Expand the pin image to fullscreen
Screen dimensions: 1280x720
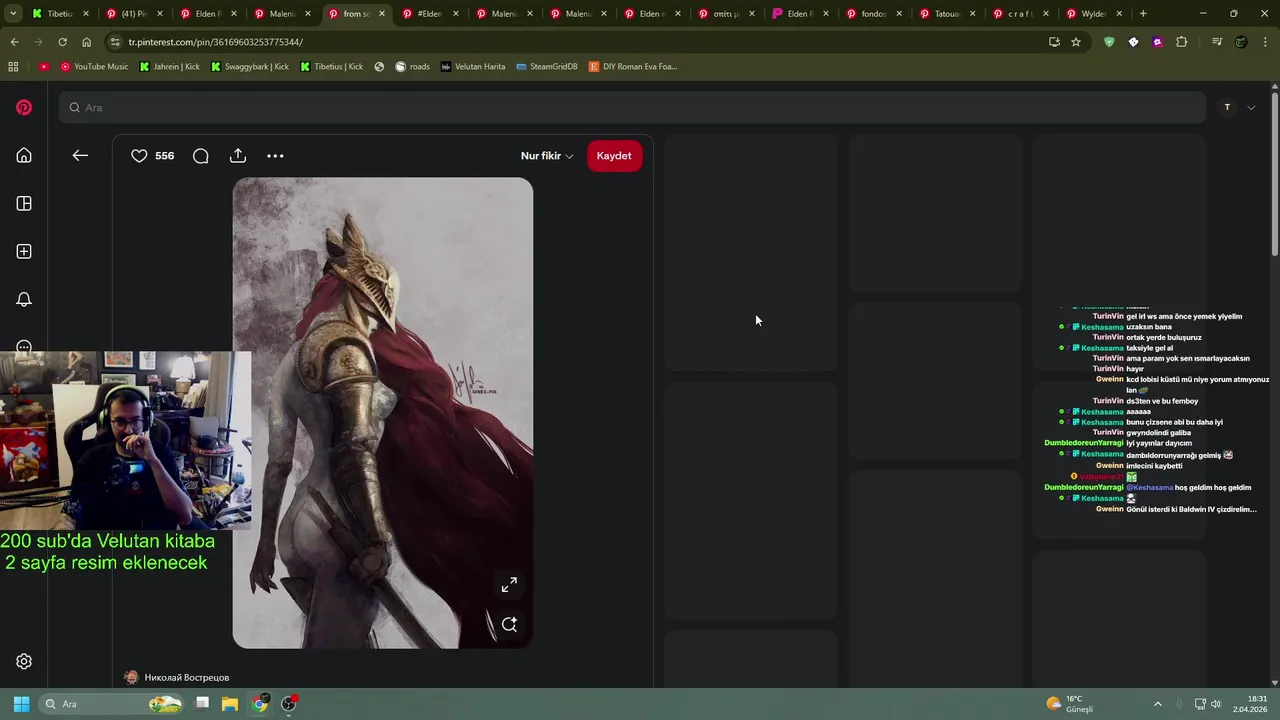point(509,584)
